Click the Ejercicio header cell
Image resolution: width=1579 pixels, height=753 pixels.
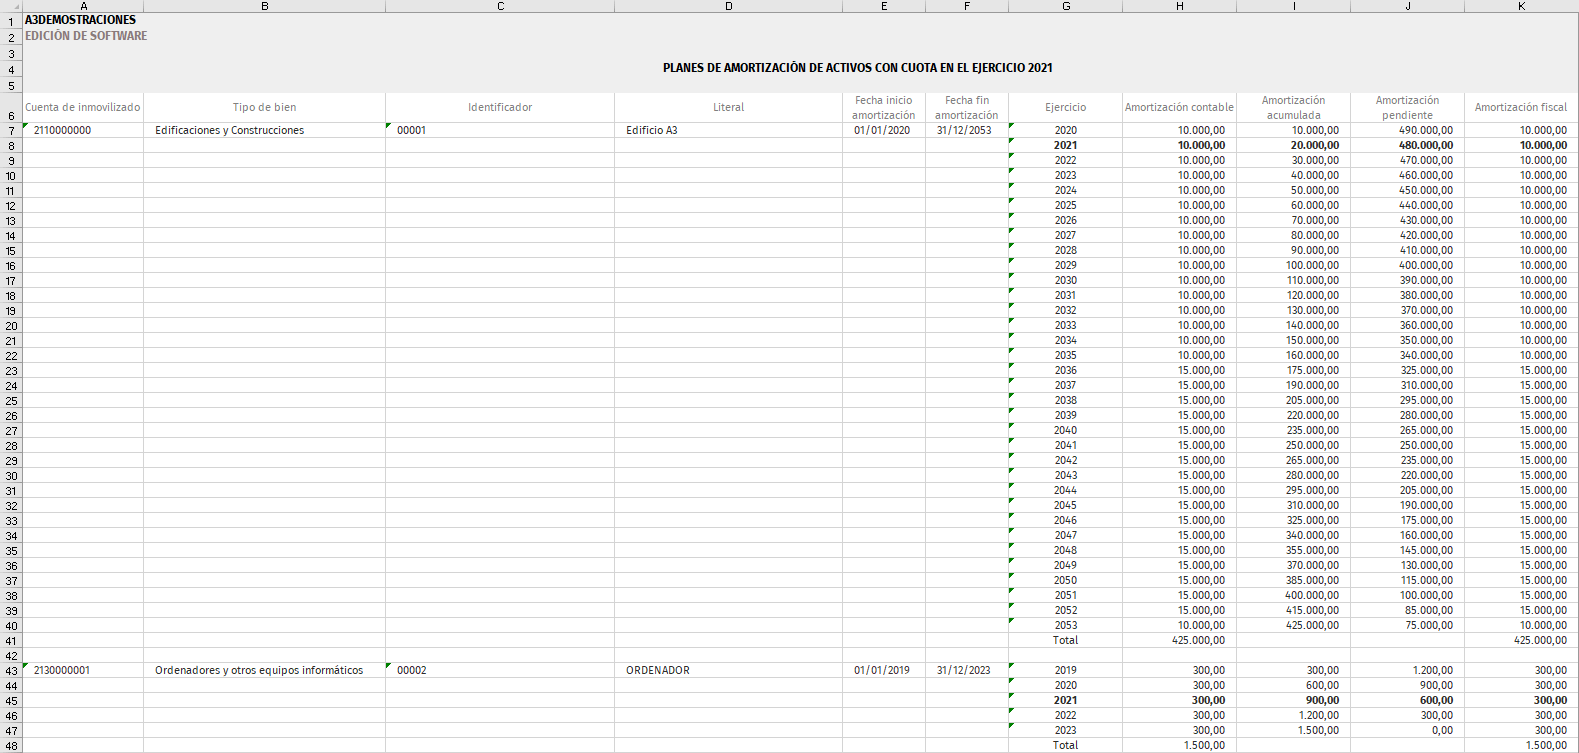pos(1065,107)
